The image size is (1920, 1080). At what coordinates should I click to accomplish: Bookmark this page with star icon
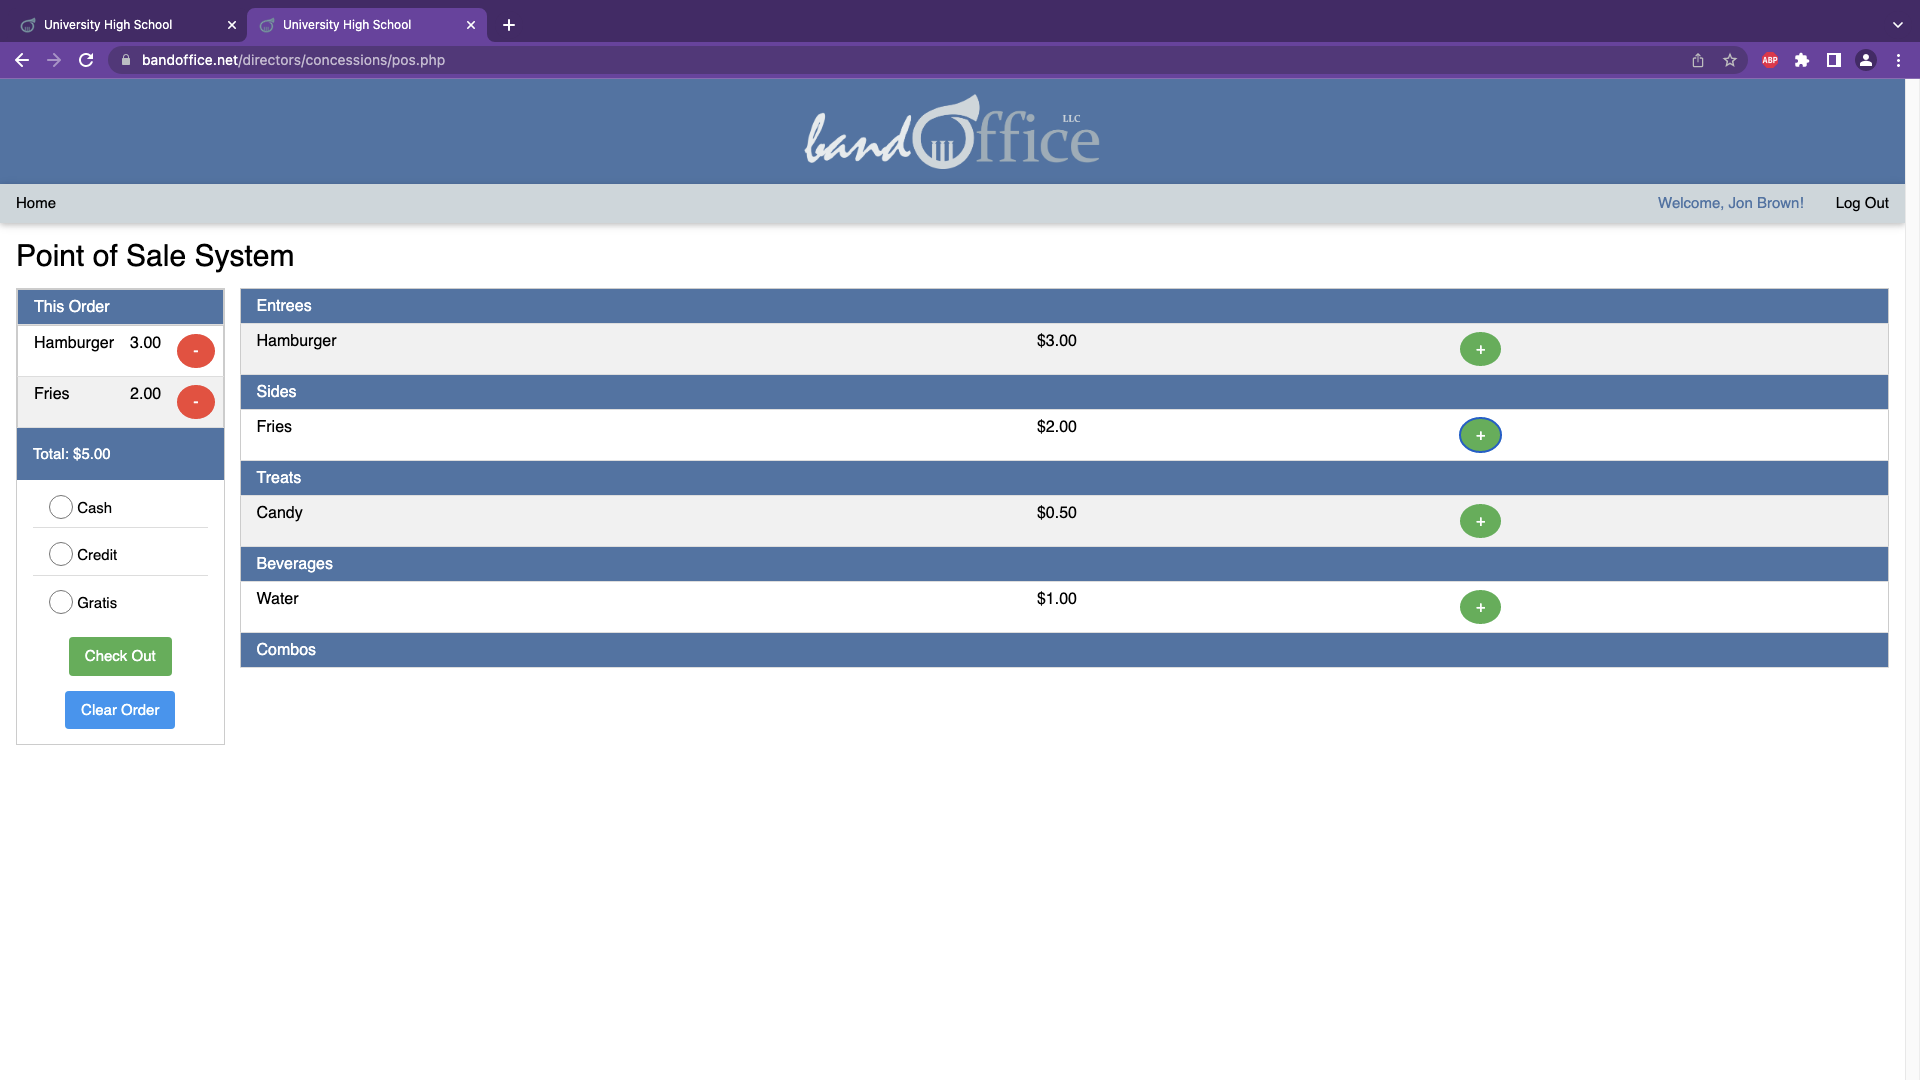click(1730, 60)
